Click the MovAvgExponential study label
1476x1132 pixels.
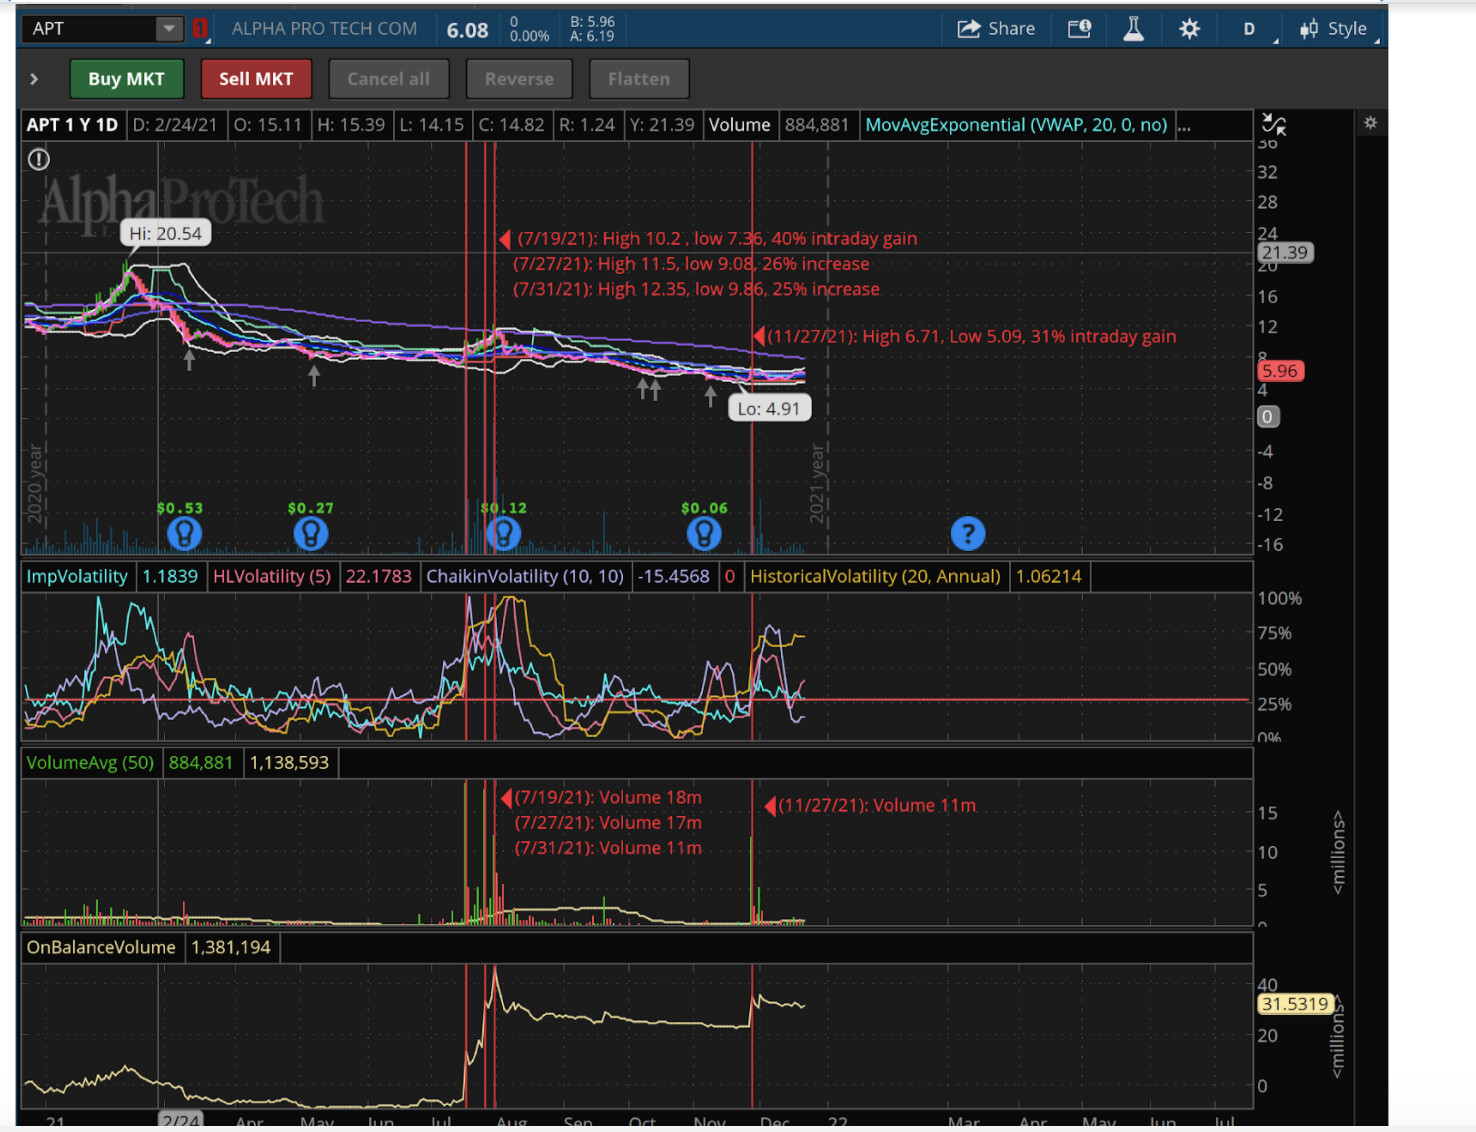(1016, 125)
